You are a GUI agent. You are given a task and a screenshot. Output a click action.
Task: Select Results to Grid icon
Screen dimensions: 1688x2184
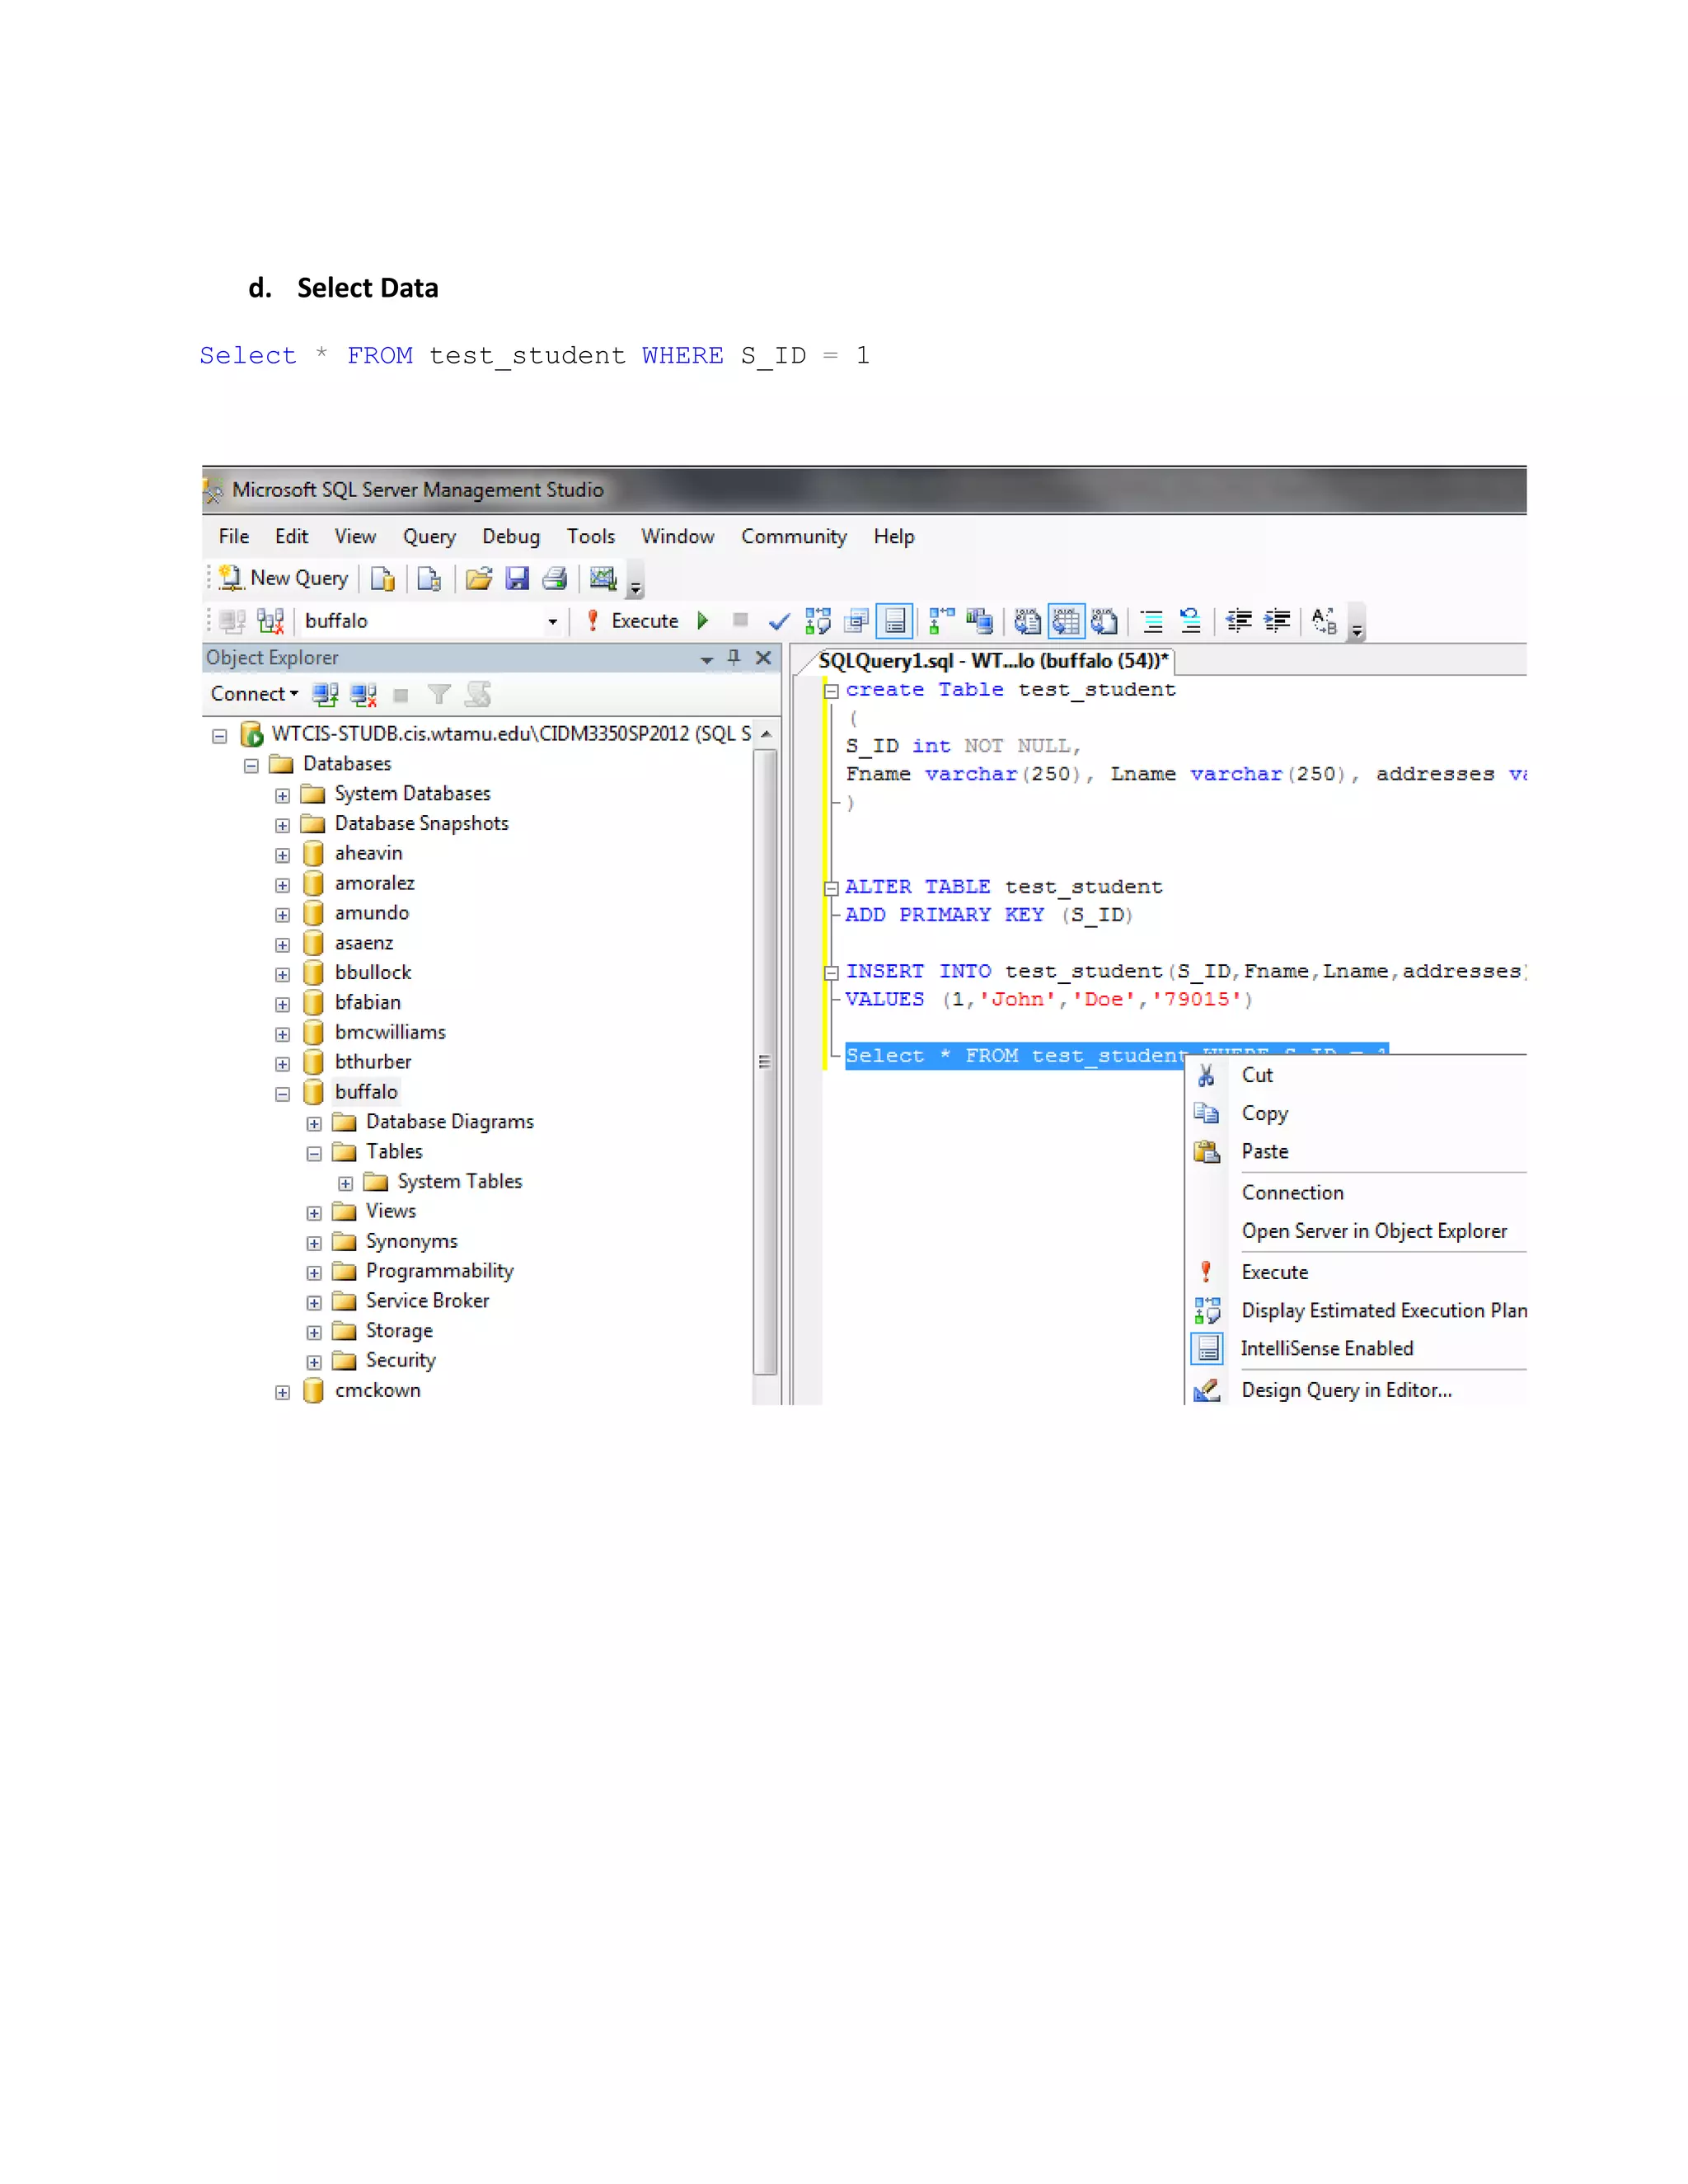point(1066,621)
